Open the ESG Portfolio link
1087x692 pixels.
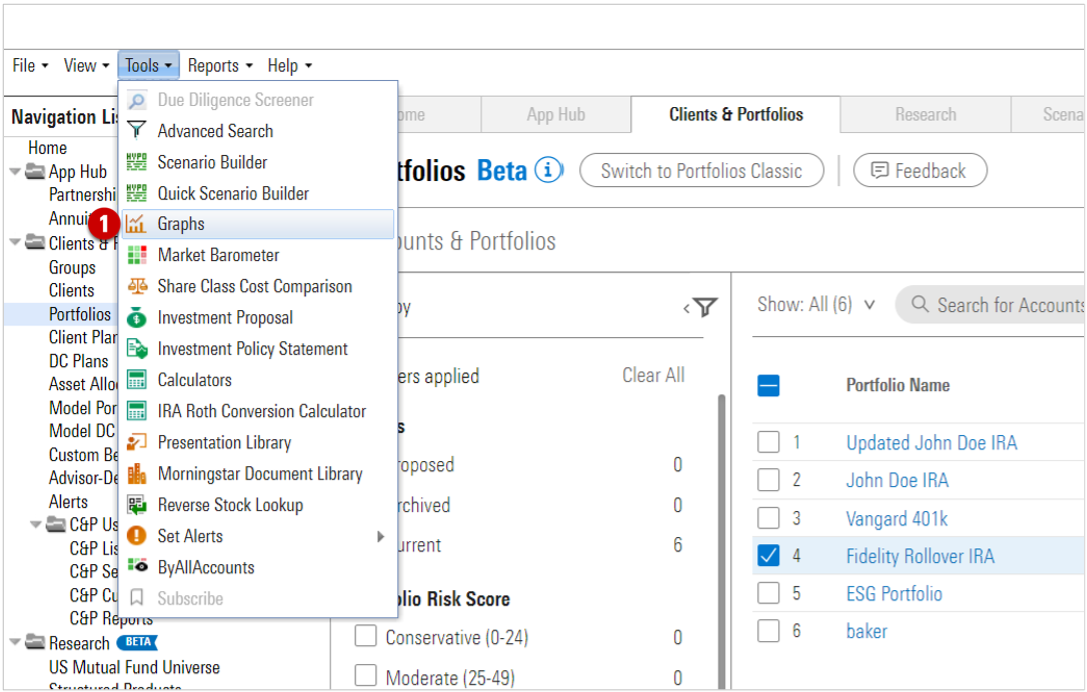point(894,594)
